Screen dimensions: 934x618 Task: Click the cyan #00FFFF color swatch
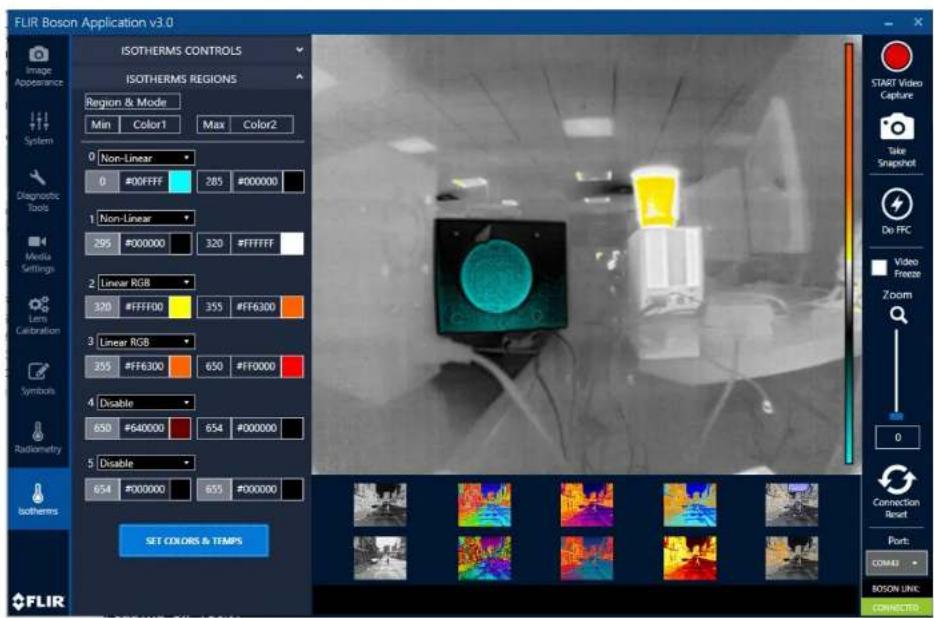coord(180,182)
